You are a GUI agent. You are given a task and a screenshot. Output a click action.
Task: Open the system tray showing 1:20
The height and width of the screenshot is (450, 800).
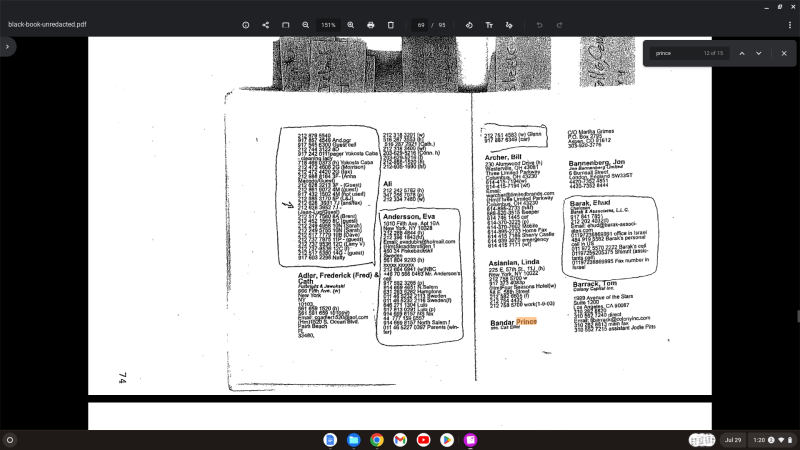[x=772, y=440]
